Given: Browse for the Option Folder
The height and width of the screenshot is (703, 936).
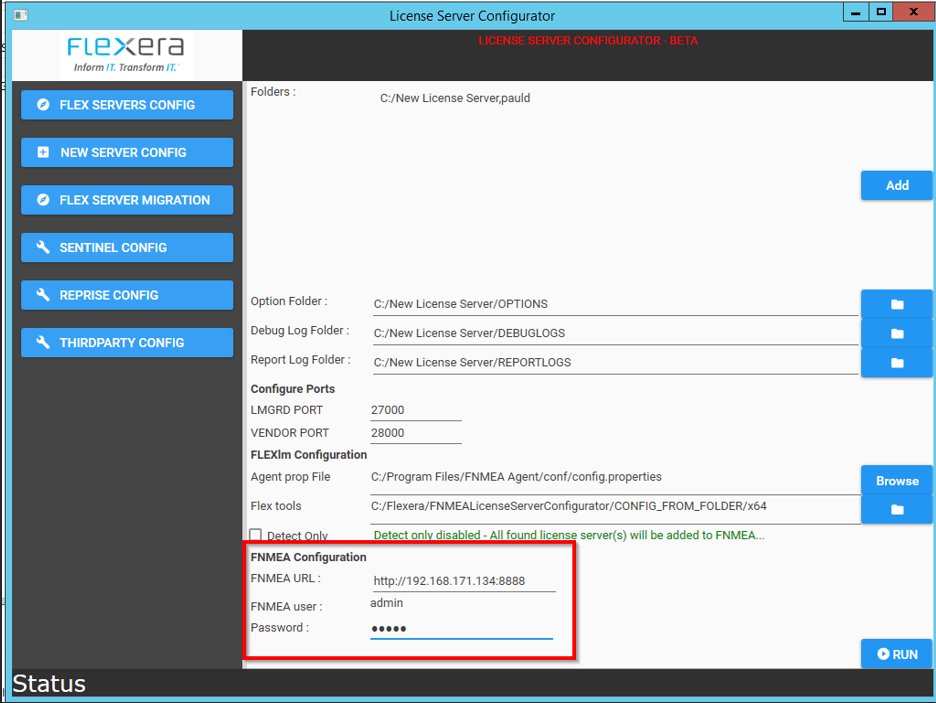Looking at the screenshot, I should point(897,304).
